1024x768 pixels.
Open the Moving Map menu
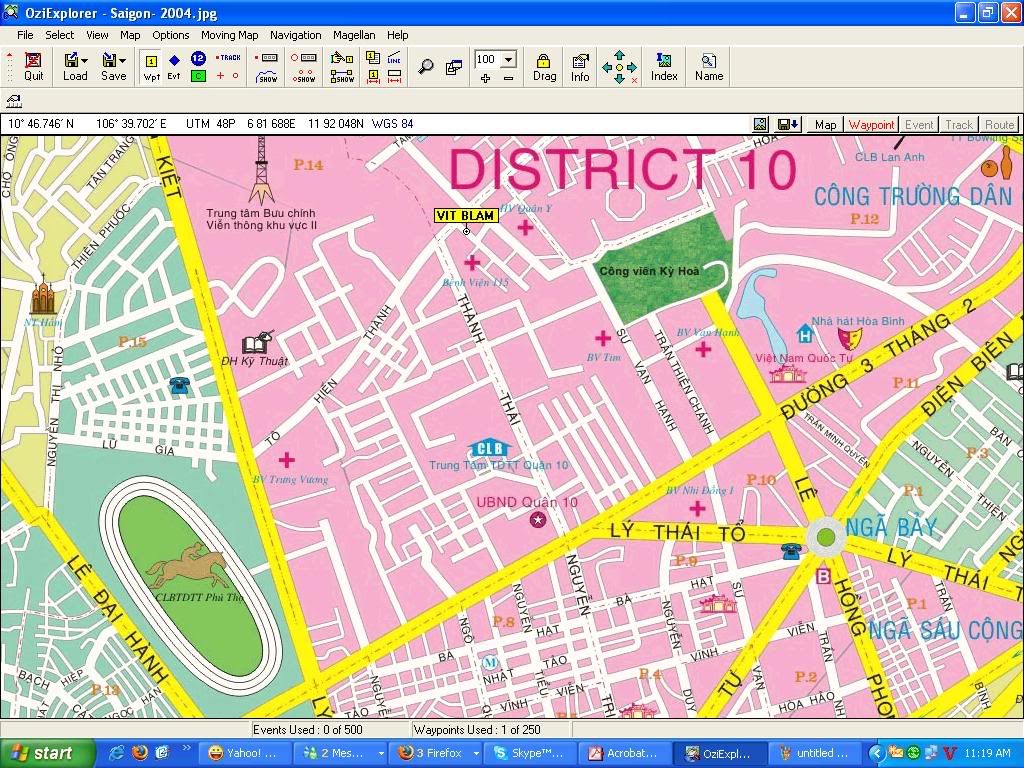(x=229, y=35)
